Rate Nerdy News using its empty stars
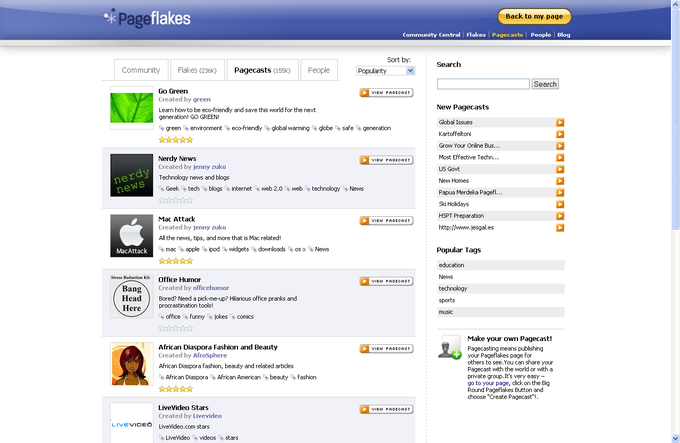This screenshot has width=680, height=443. (x=176, y=200)
